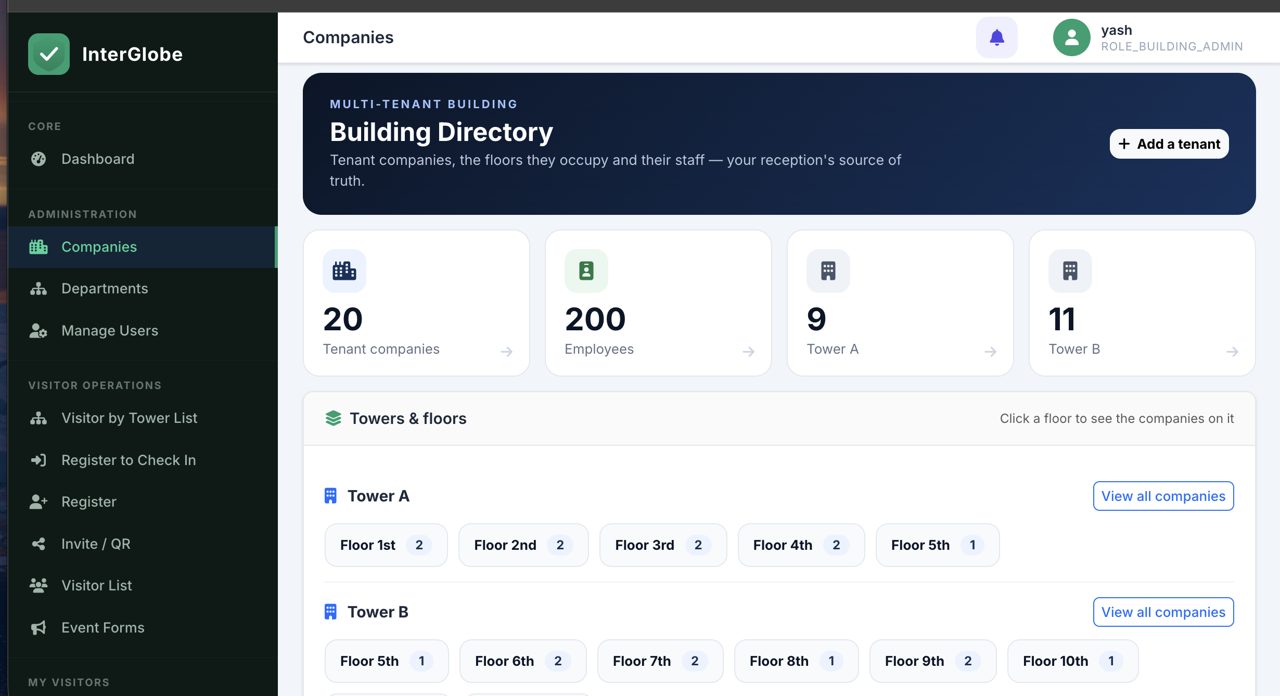Select Tower B Floor 7th chip
Viewport: 1280px width, 696px height.
click(x=660, y=661)
